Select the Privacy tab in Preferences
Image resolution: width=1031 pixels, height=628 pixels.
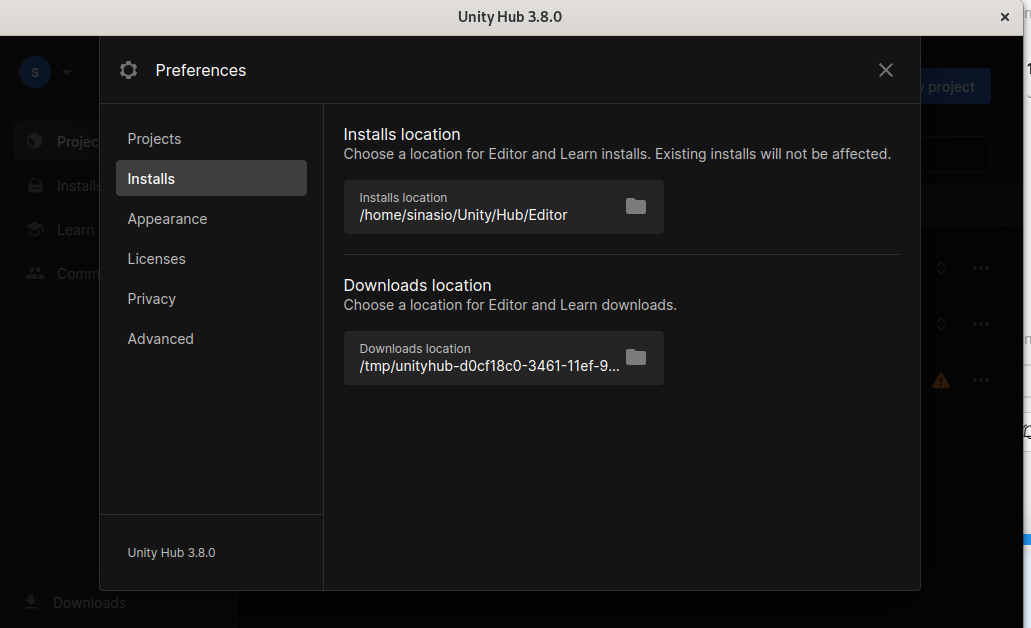(151, 299)
